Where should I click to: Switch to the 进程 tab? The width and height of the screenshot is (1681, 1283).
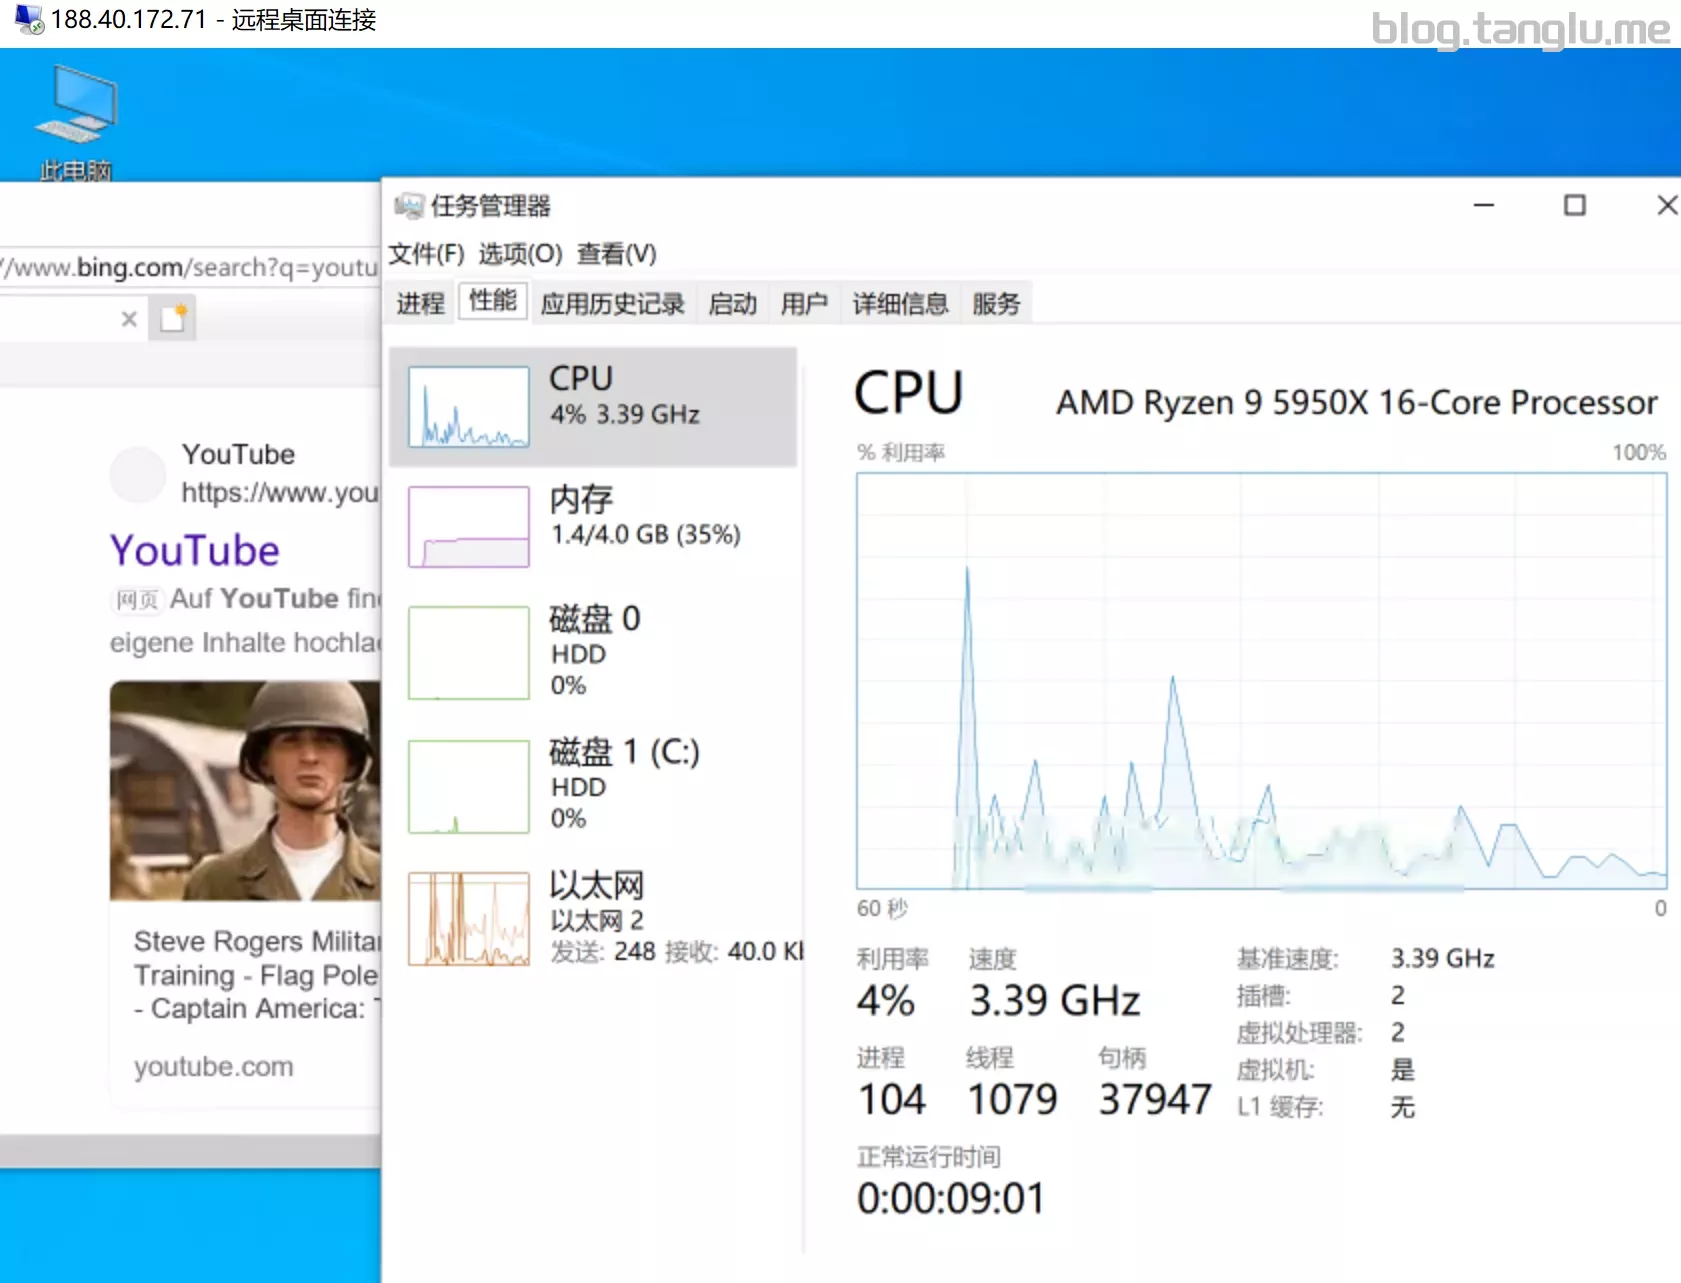(x=421, y=303)
